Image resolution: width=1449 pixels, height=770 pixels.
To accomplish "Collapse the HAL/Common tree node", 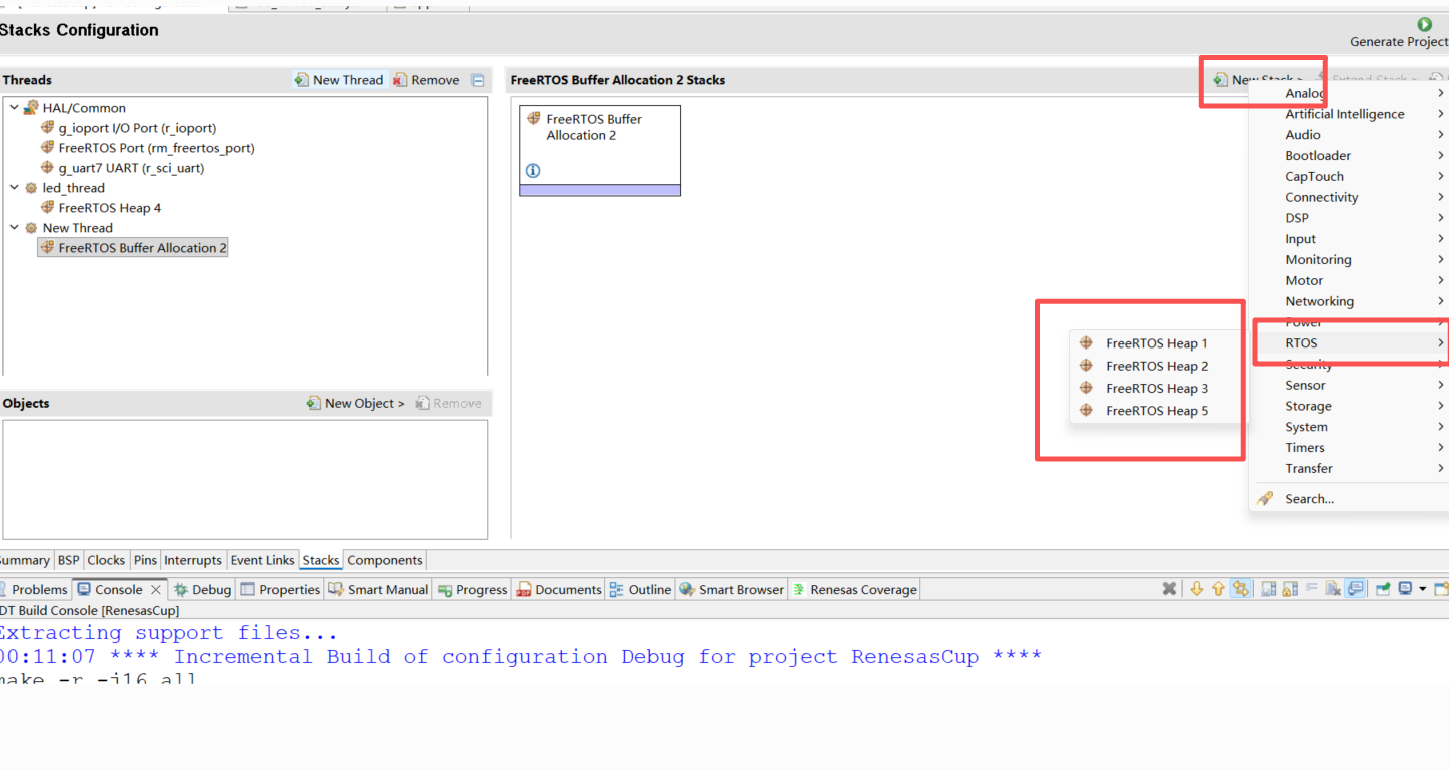I will pos(14,107).
